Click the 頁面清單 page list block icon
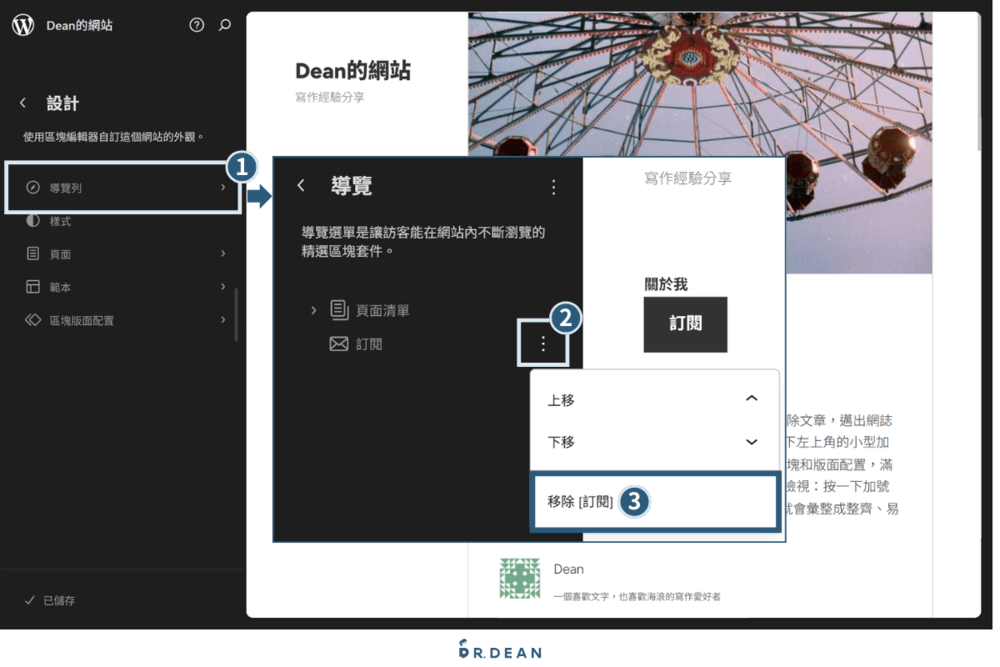This screenshot has width=1000, height=667. (339, 310)
